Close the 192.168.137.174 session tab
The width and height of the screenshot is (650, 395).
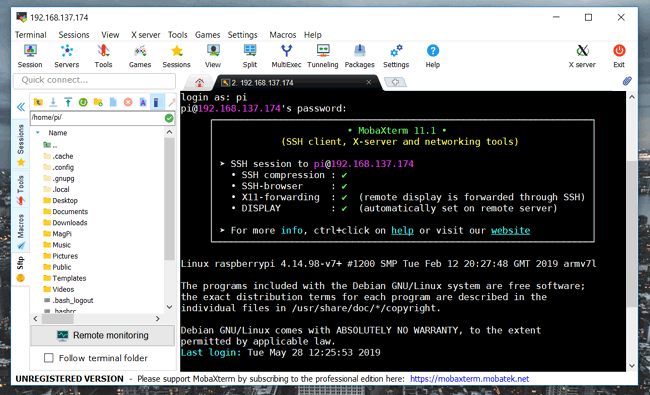tap(369, 82)
